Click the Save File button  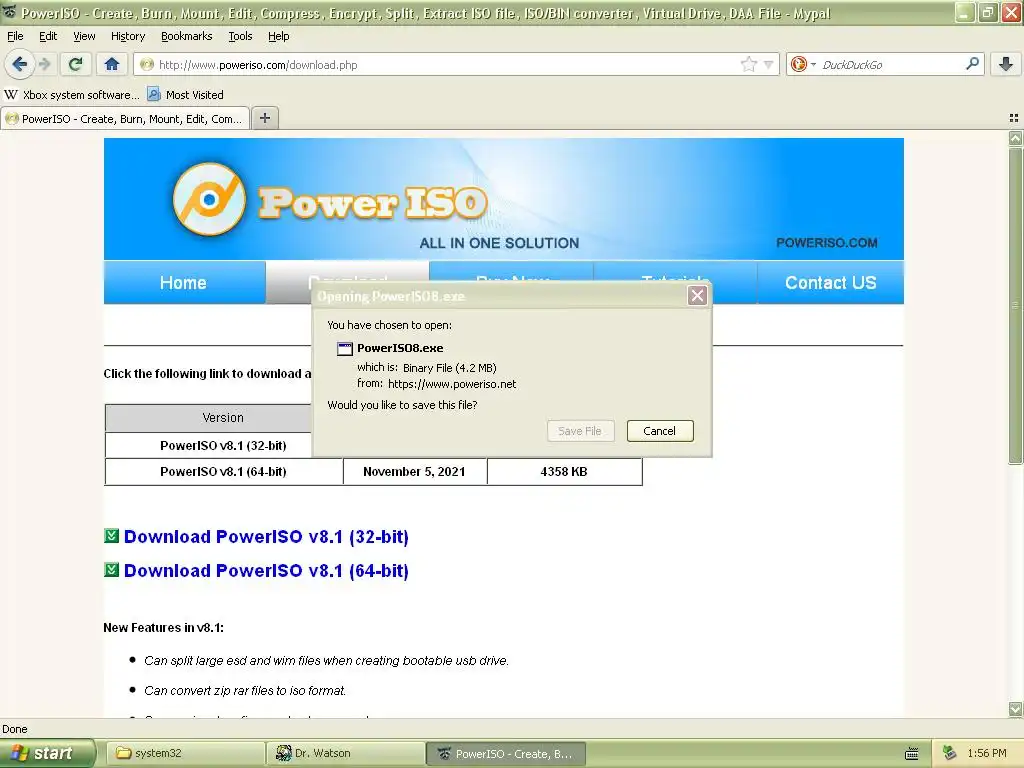[580, 431]
